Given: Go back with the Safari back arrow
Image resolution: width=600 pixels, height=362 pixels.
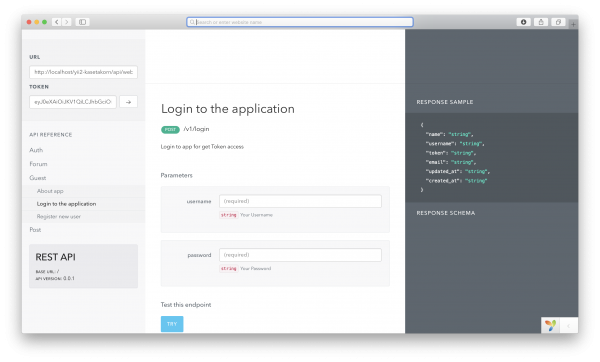Looking at the screenshot, I should click(x=57, y=22).
